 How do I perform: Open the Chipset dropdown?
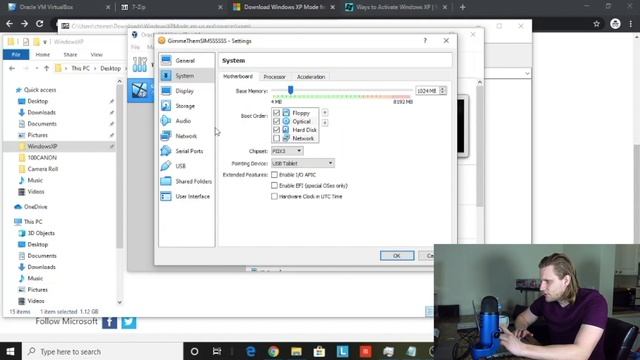[287, 151]
